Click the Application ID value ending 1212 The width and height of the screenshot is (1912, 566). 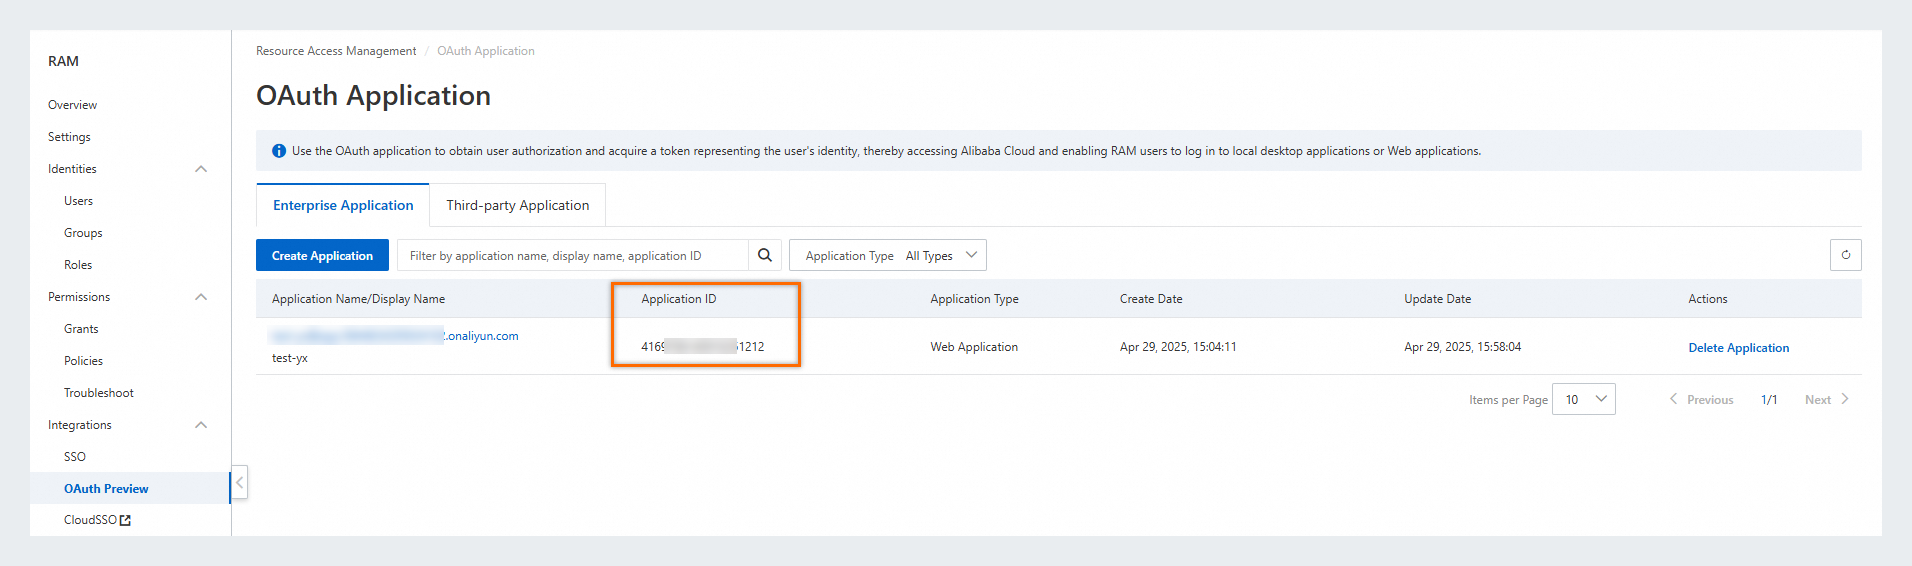702,347
